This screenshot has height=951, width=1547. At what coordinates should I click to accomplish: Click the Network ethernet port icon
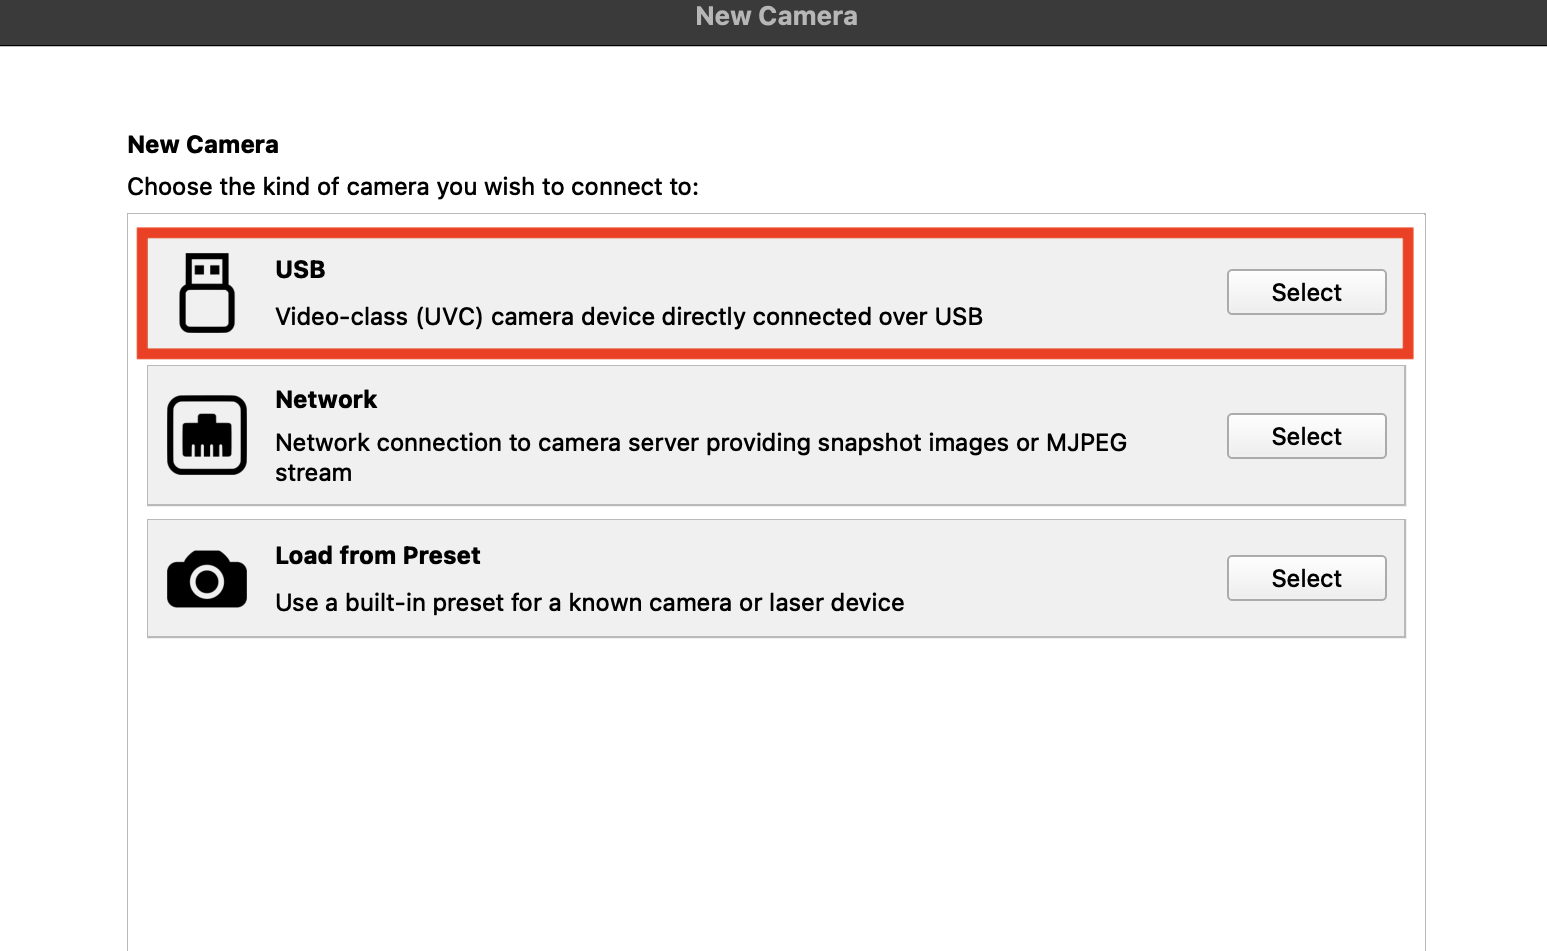tap(207, 435)
